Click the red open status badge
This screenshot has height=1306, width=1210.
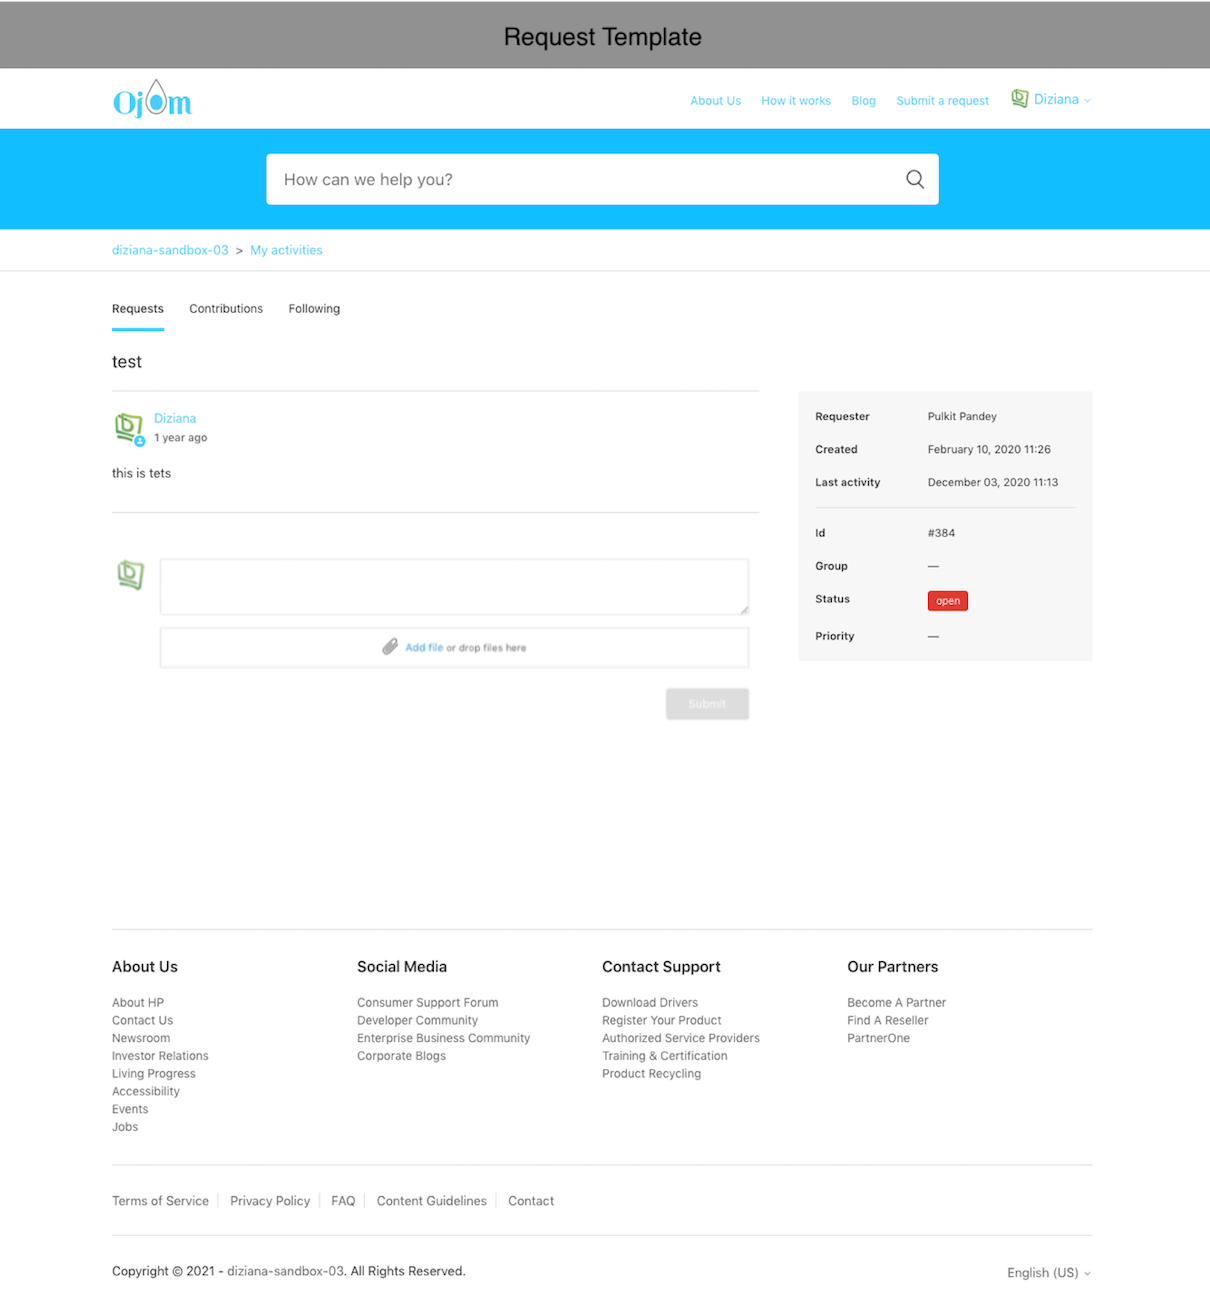(947, 601)
